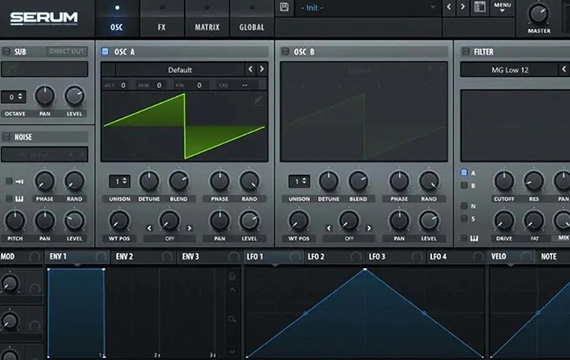Open the MENU dropdown

(502, 7)
